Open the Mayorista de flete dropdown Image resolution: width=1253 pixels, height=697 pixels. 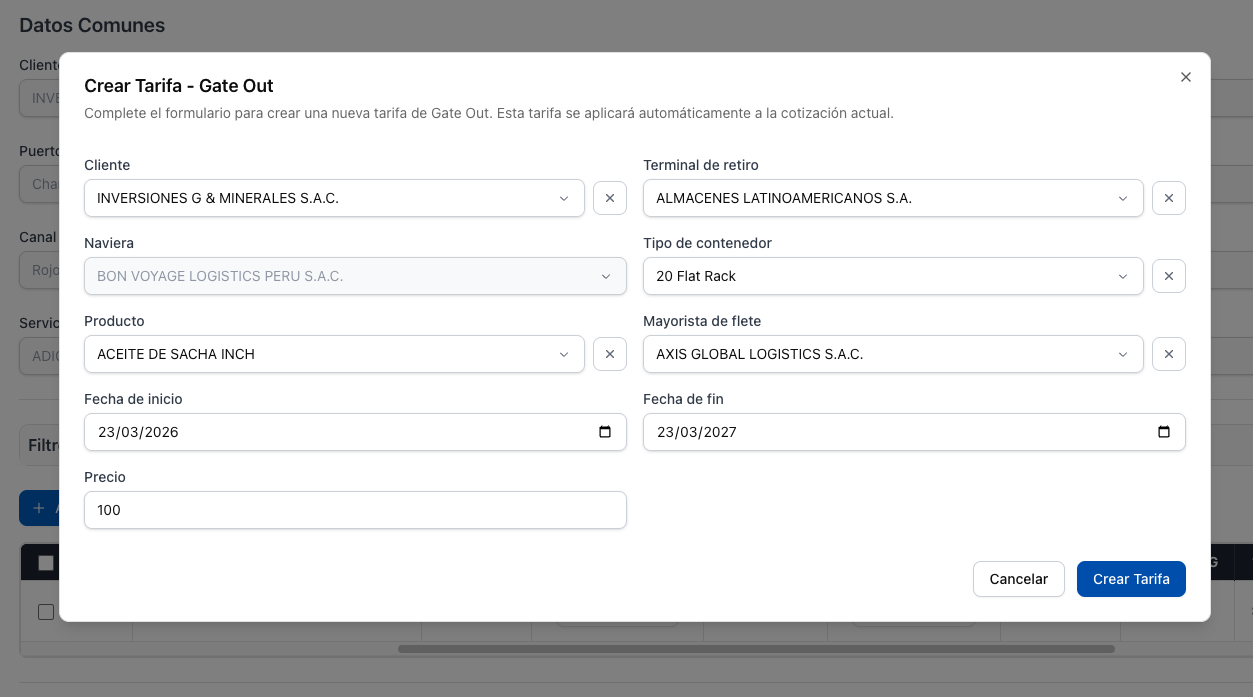(892, 354)
